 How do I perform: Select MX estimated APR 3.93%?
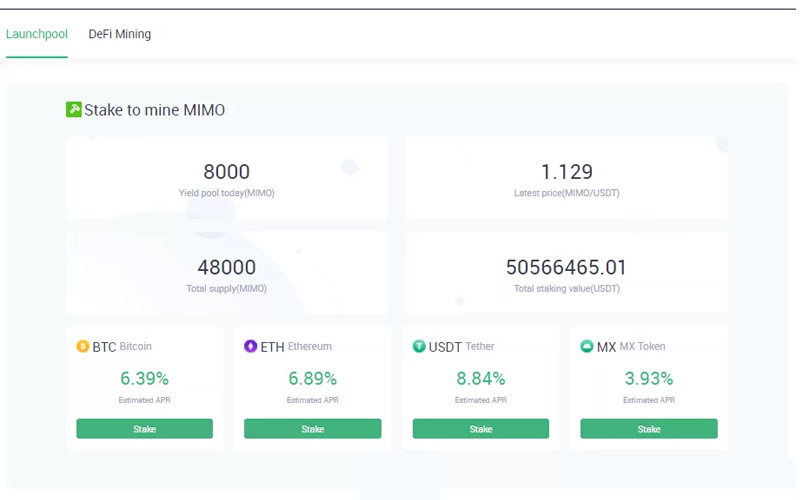649,379
